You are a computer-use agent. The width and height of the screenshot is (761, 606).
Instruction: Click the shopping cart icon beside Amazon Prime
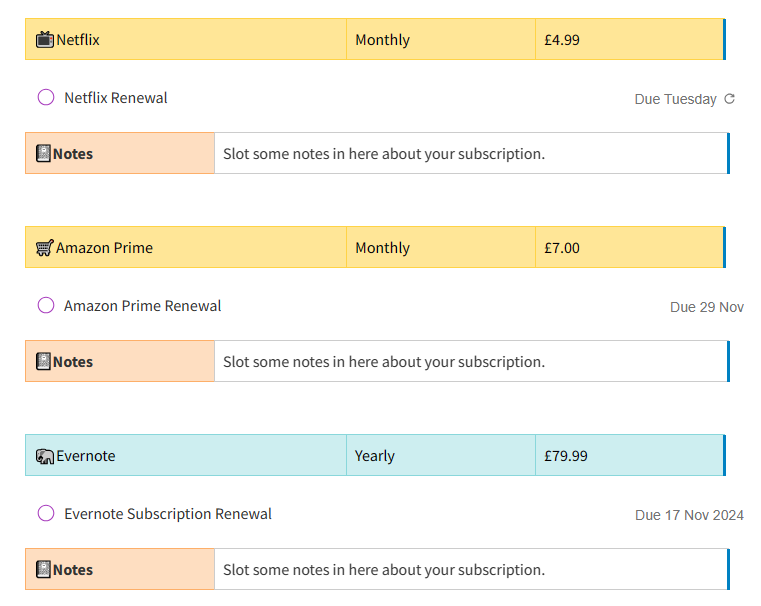point(45,248)
